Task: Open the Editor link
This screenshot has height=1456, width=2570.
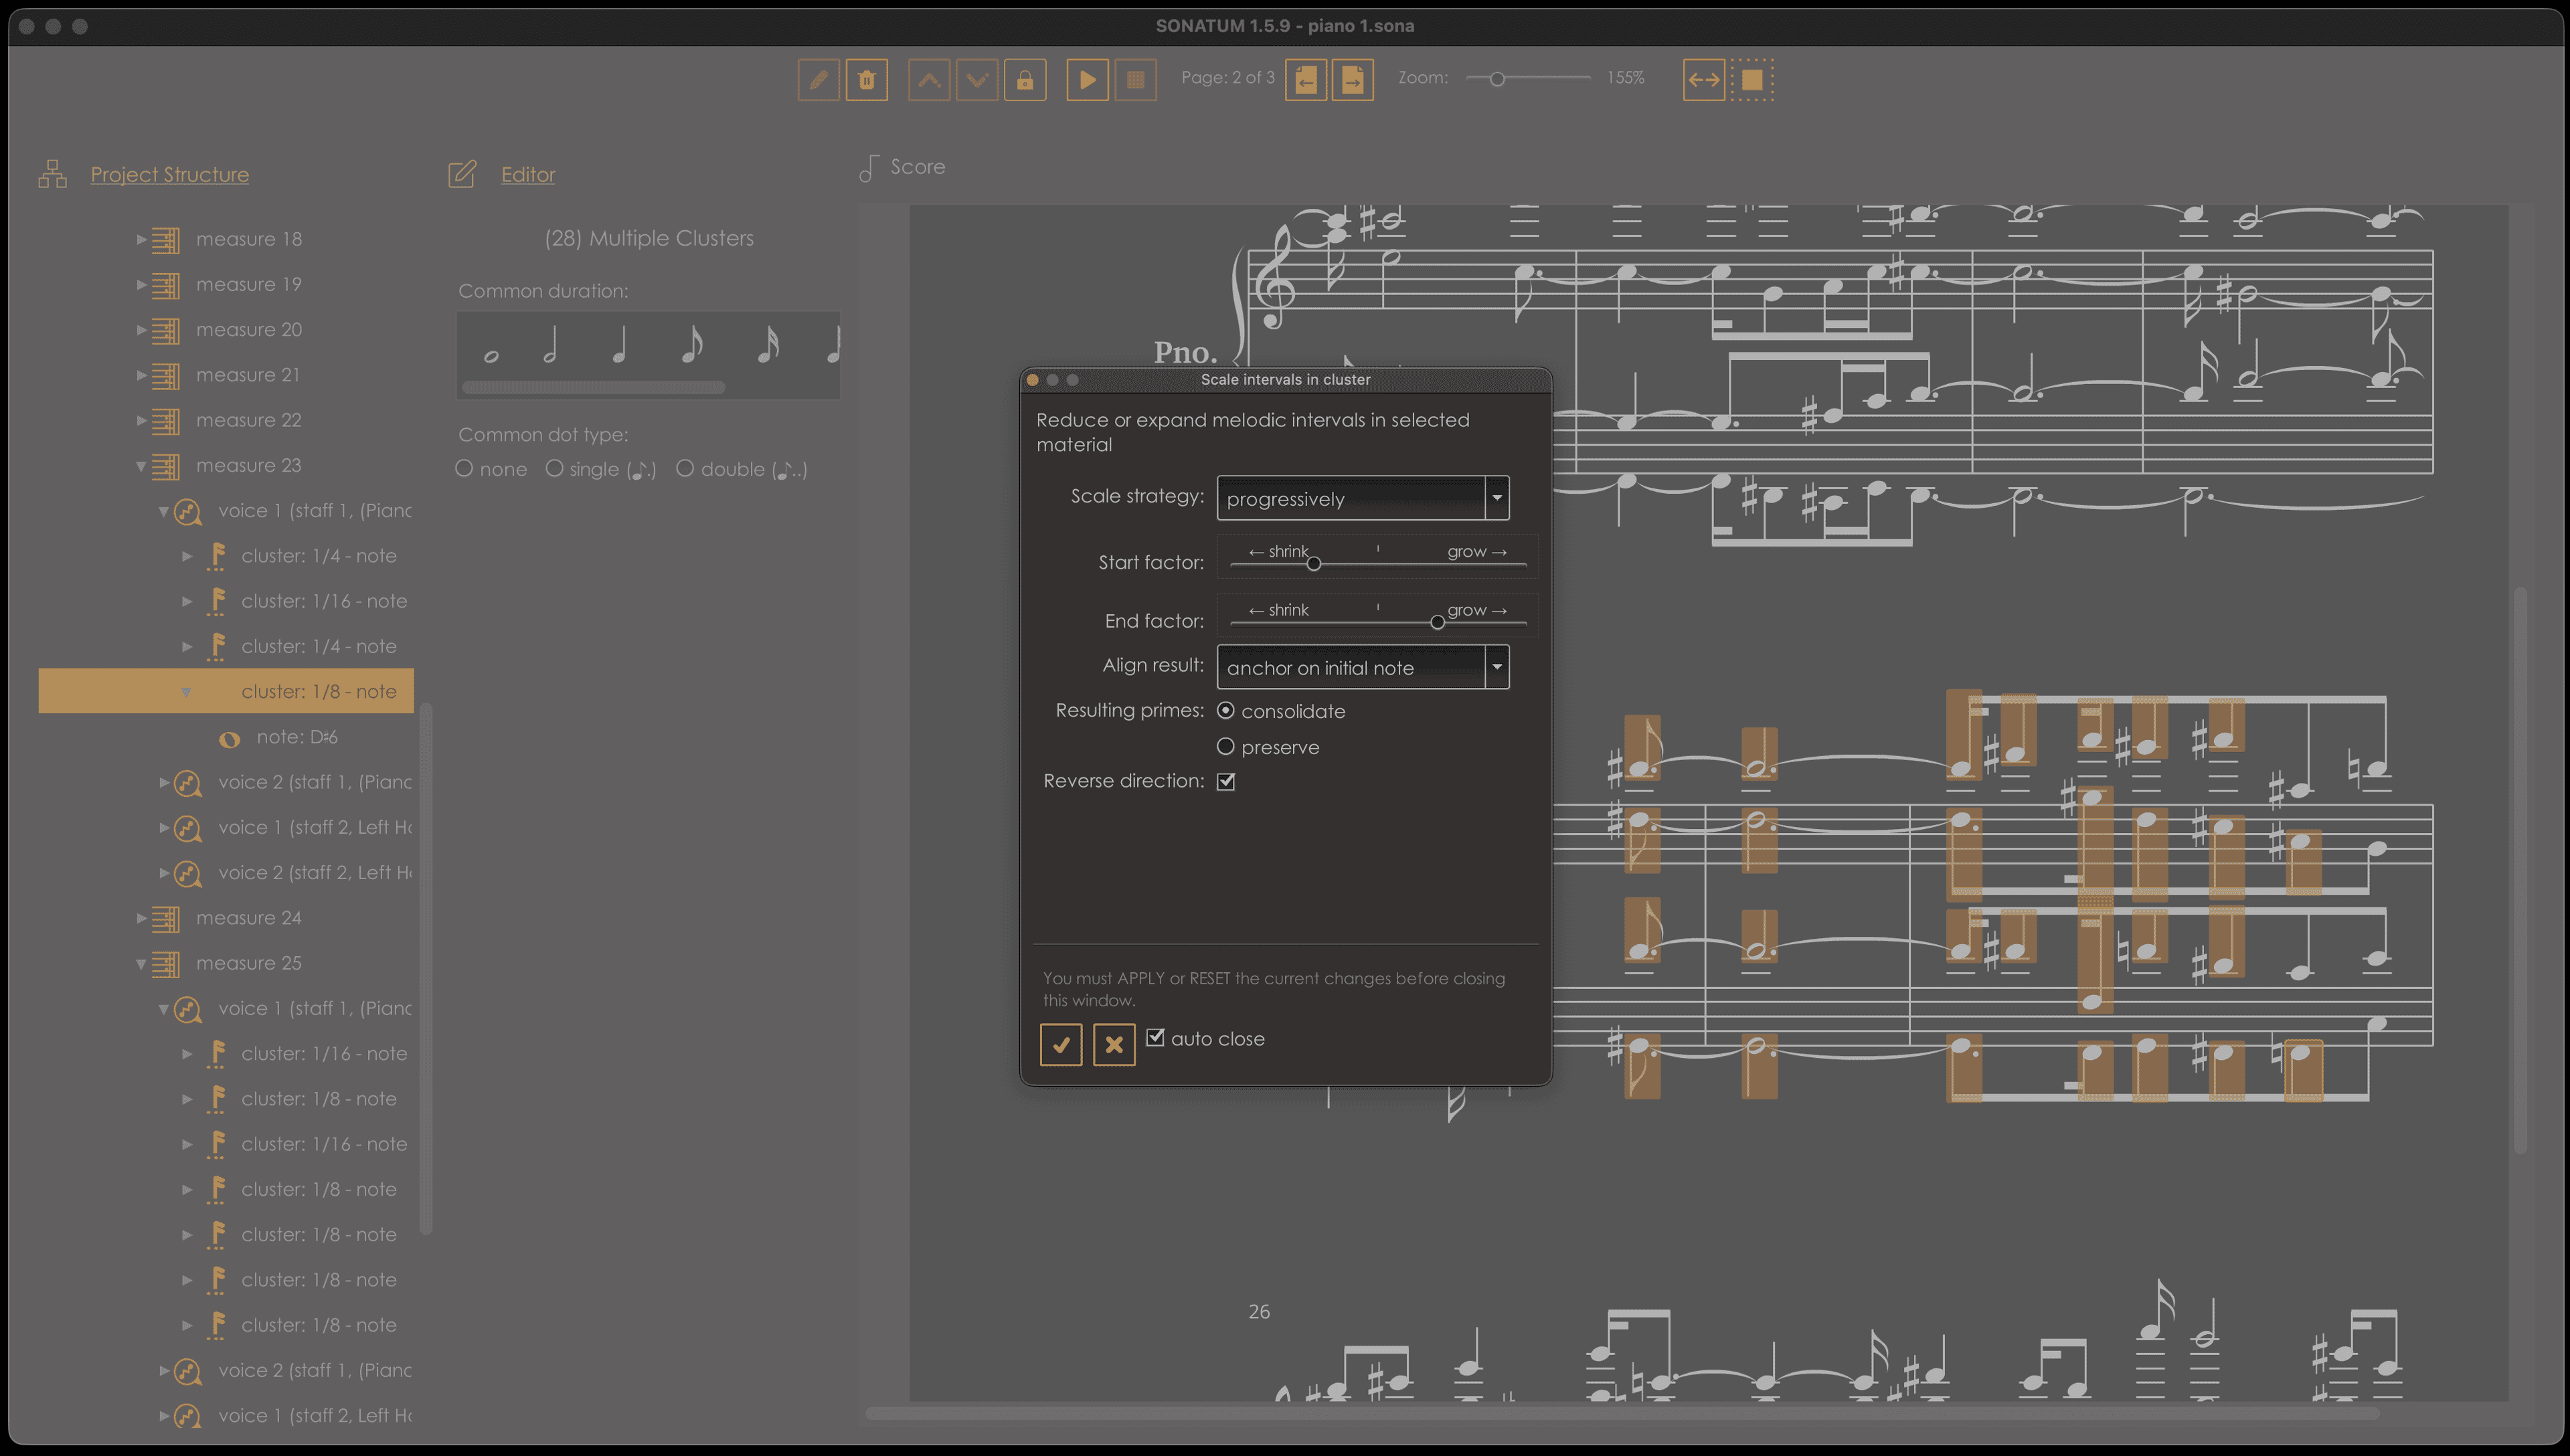Action: 528,174
